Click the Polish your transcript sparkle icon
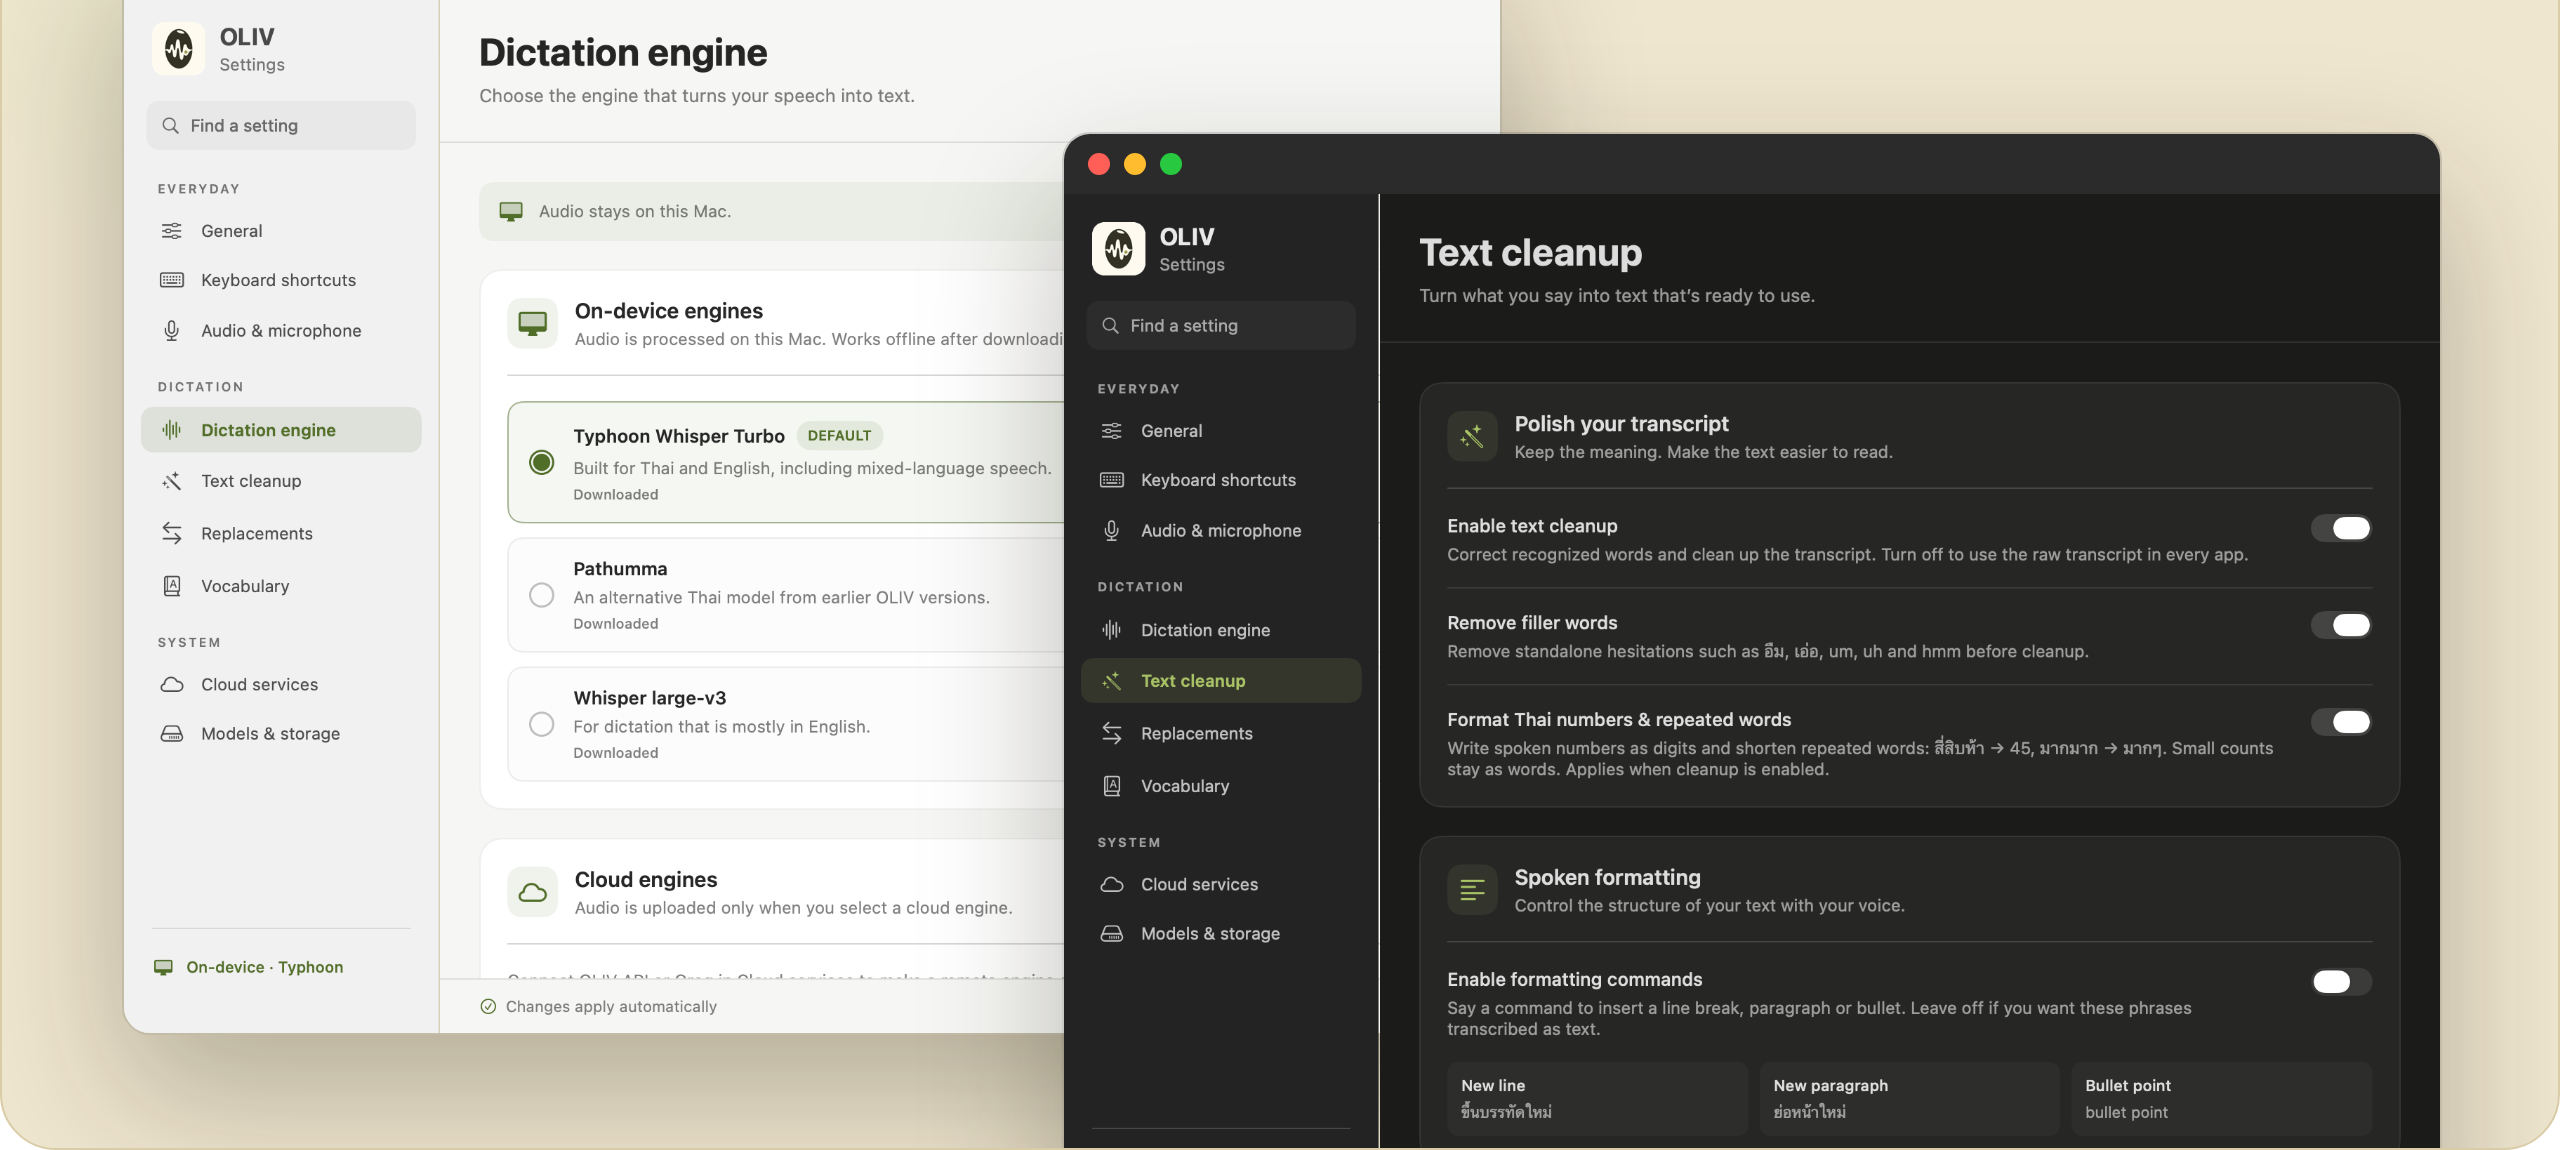The height and width of the screenshot is (1150, 2560). point(1472,436)
